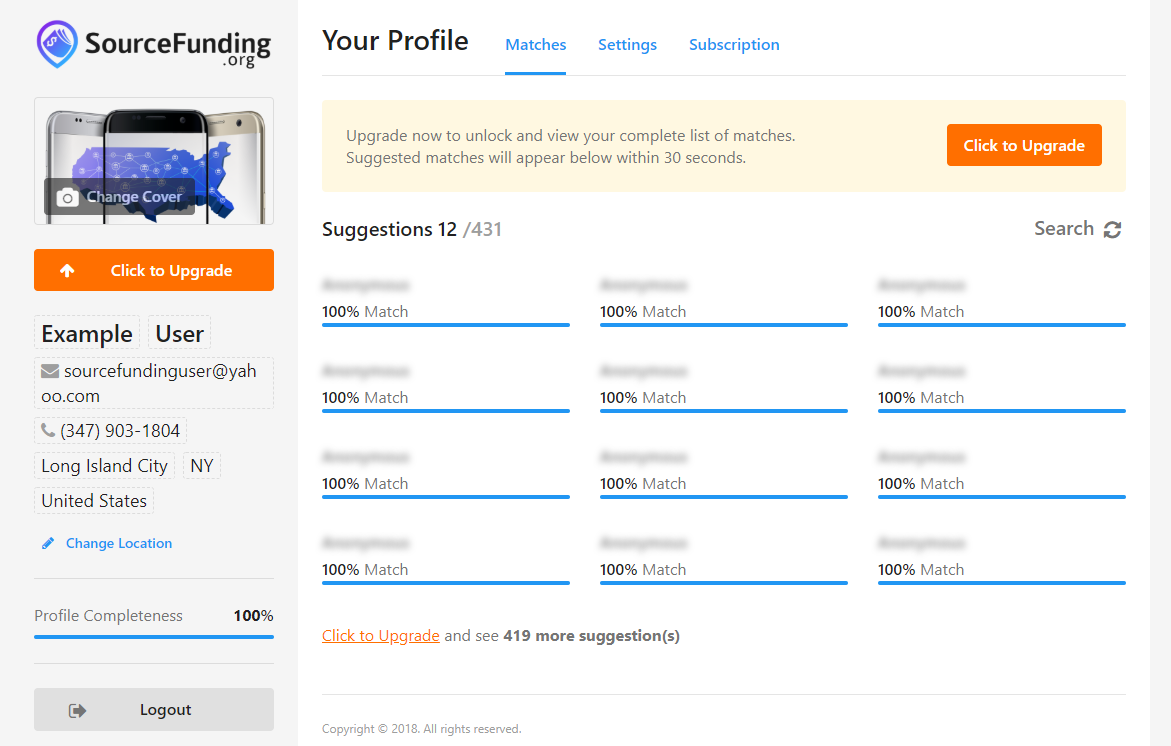1171x746 pixels.
Task: Click the Example first name field
Action: click(x=87, y=334)
